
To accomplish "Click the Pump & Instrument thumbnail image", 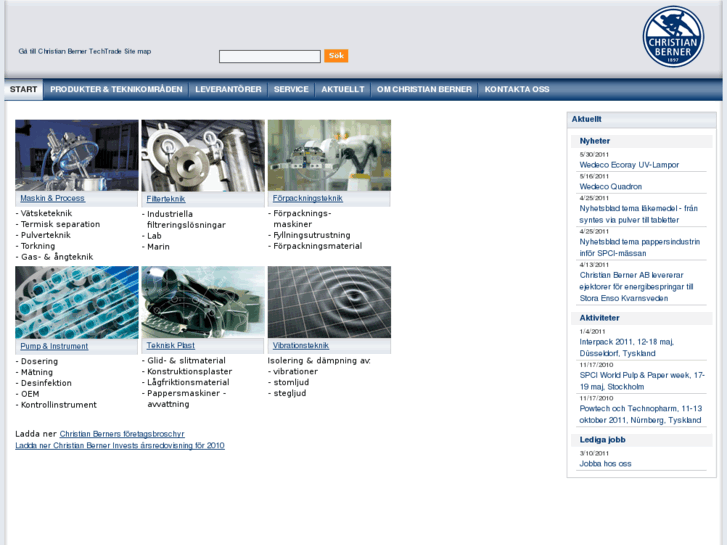I will point(77,302).
